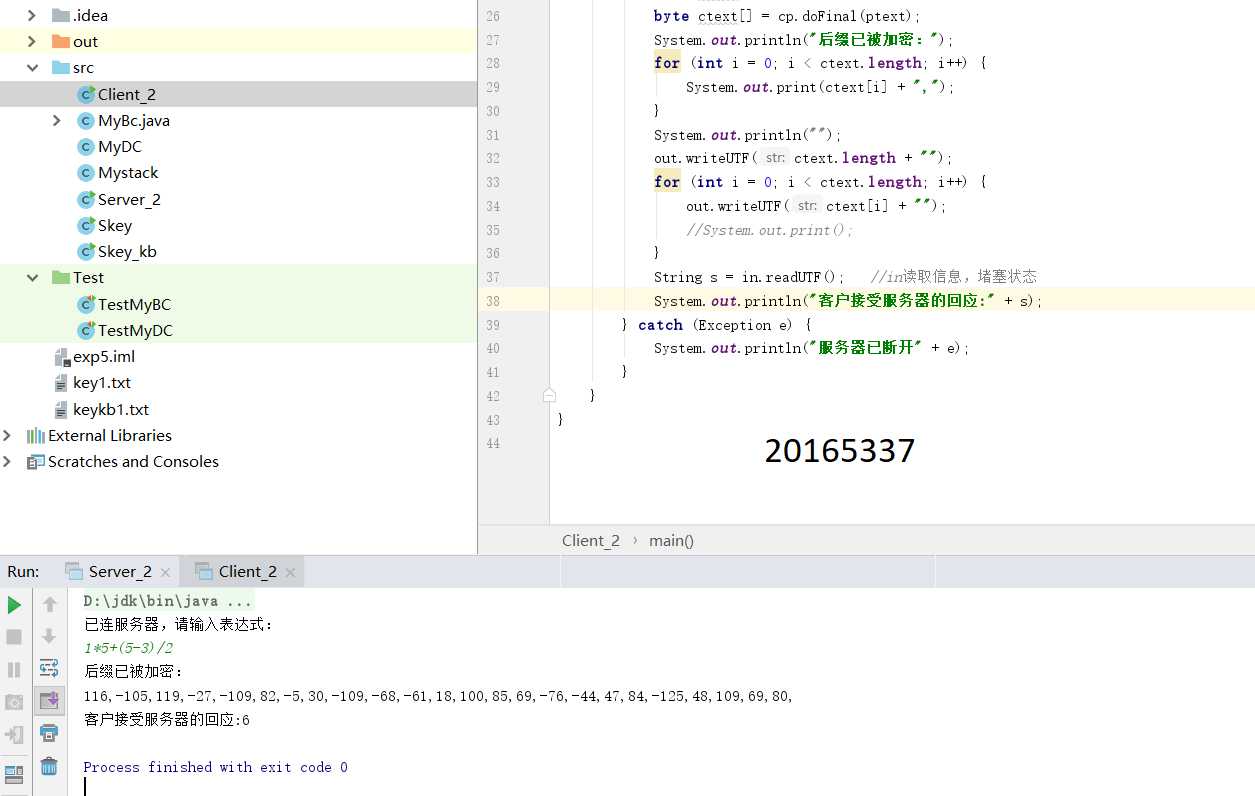The width and height of the screenshot is (1255, 796).
Task: Click Client_2 in the editor breadcrumb
Action: (x=591, y=540)
